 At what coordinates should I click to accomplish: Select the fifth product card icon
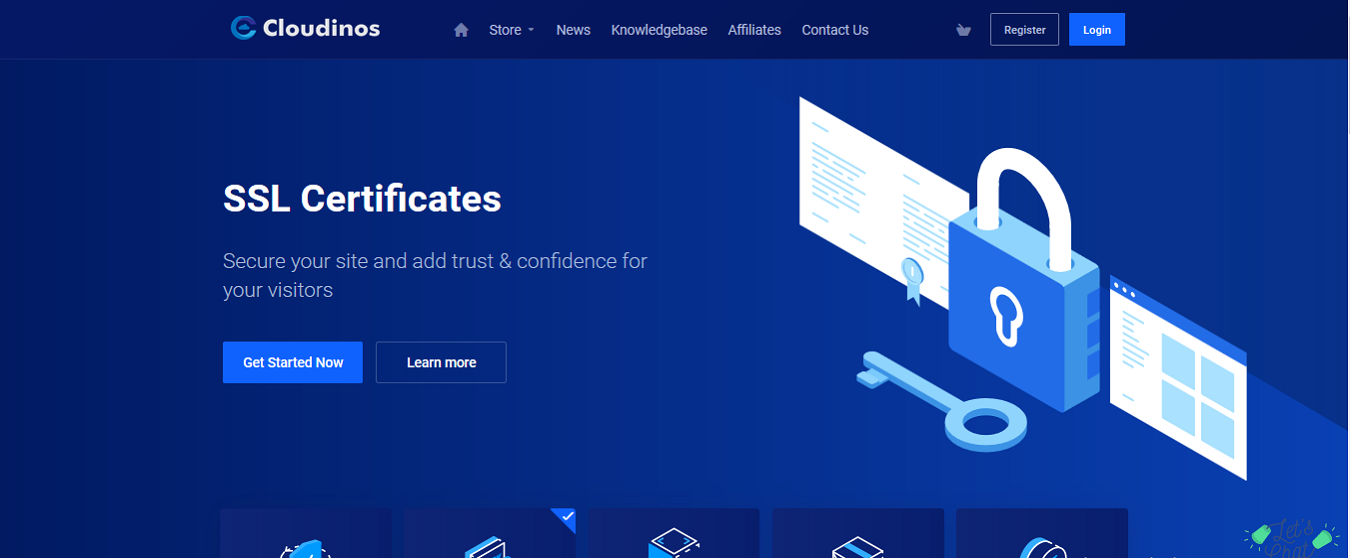coord(1041,546)
